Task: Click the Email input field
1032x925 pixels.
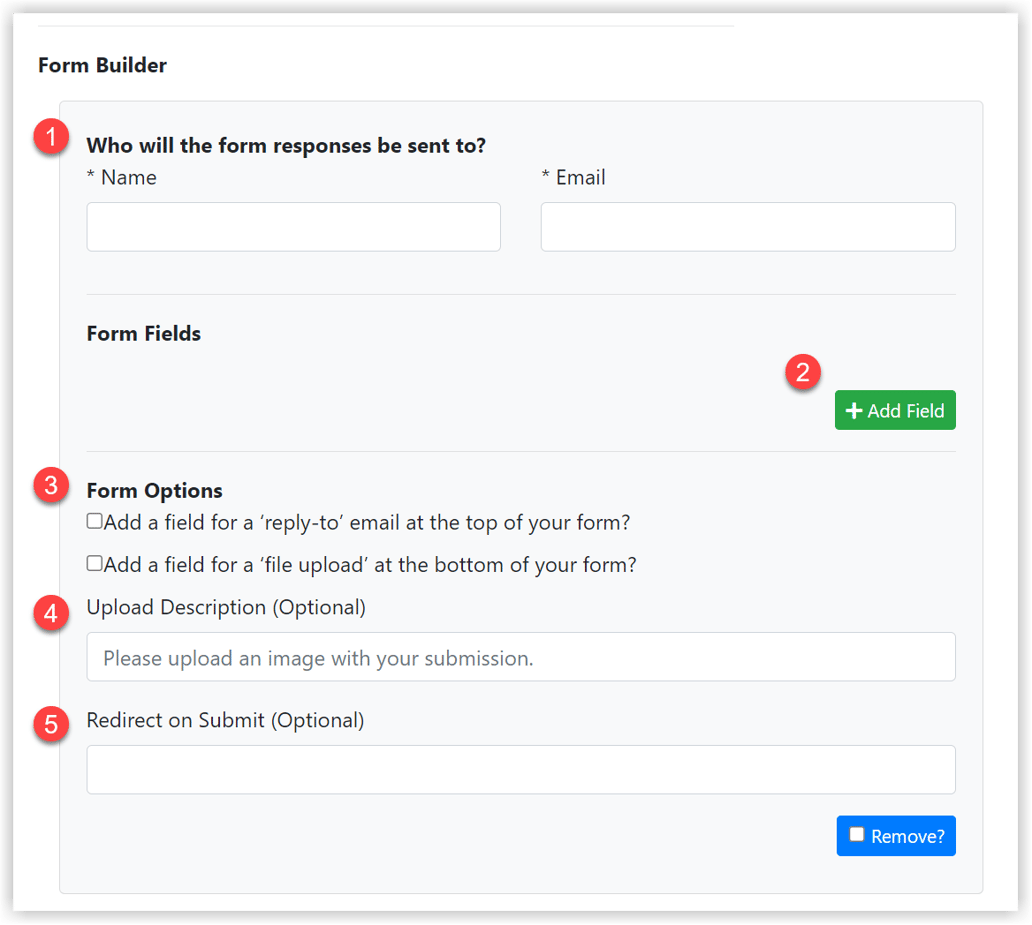Action: [x=747, y=227]
